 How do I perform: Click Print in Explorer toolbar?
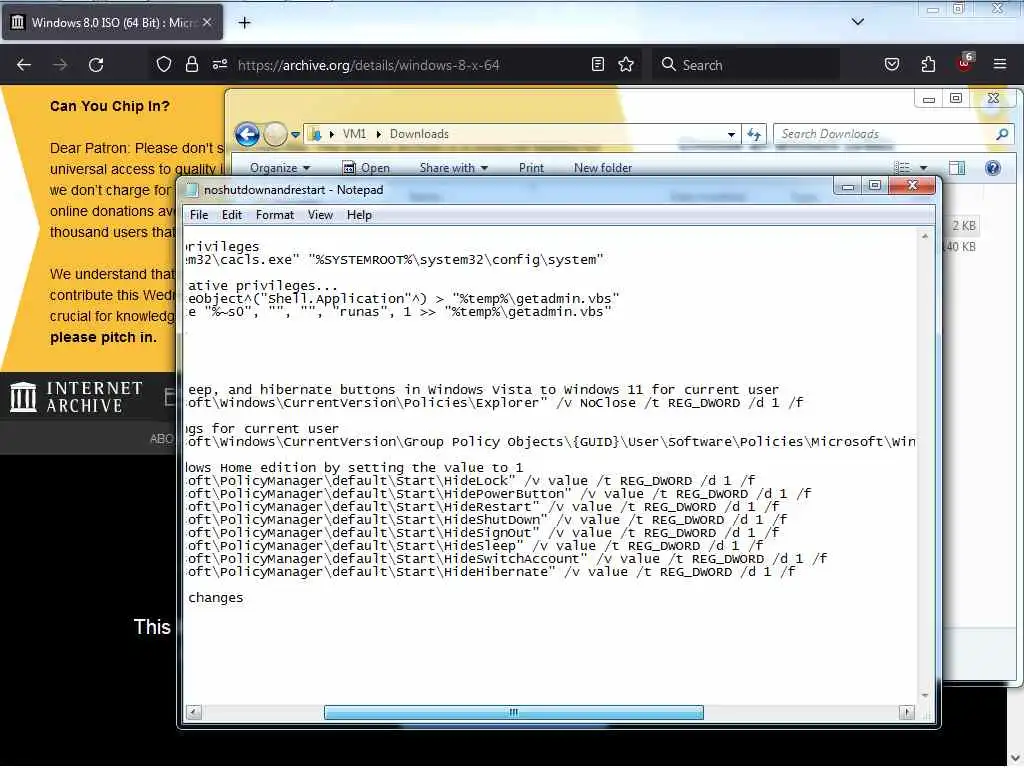(x=531, y=168)
